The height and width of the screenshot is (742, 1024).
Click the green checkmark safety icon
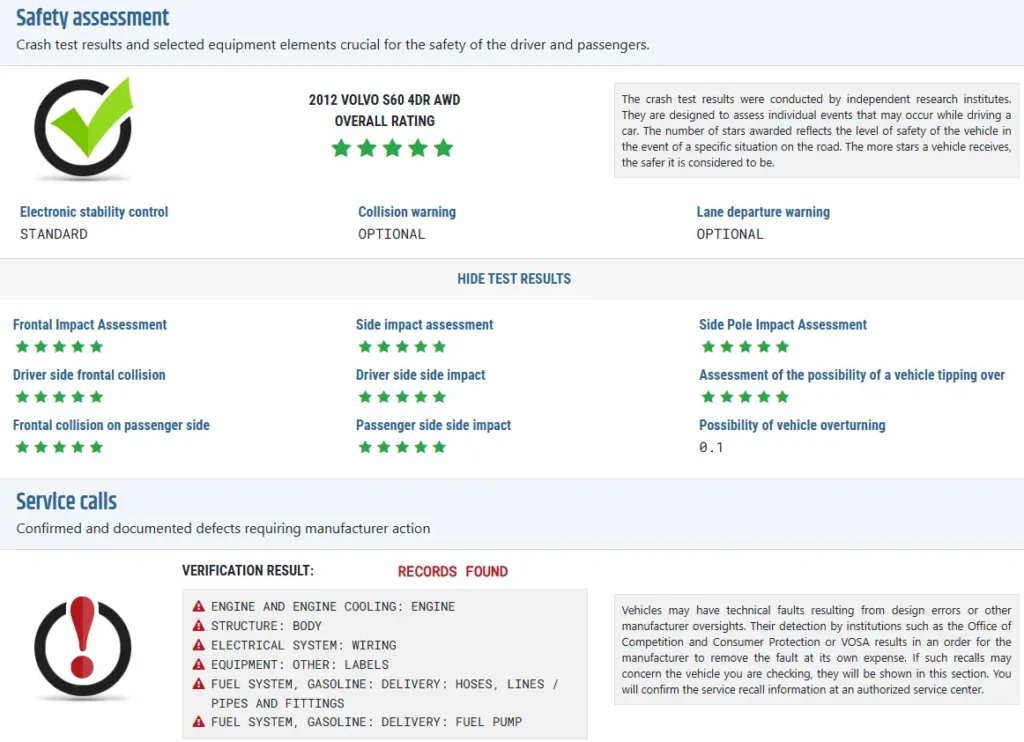[x=84, y=129]
